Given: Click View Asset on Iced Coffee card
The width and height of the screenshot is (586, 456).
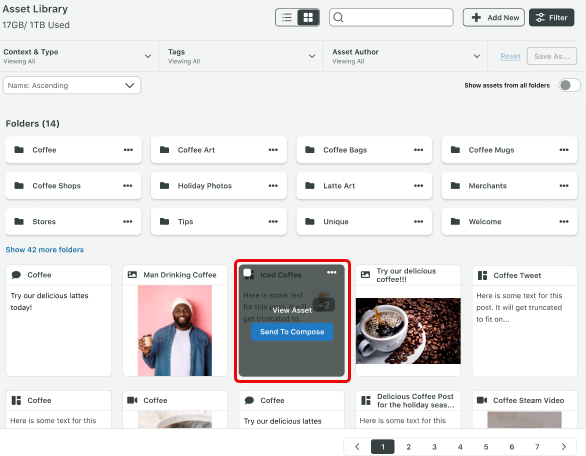Looking at the screenshot, I should tap(292, 310).
